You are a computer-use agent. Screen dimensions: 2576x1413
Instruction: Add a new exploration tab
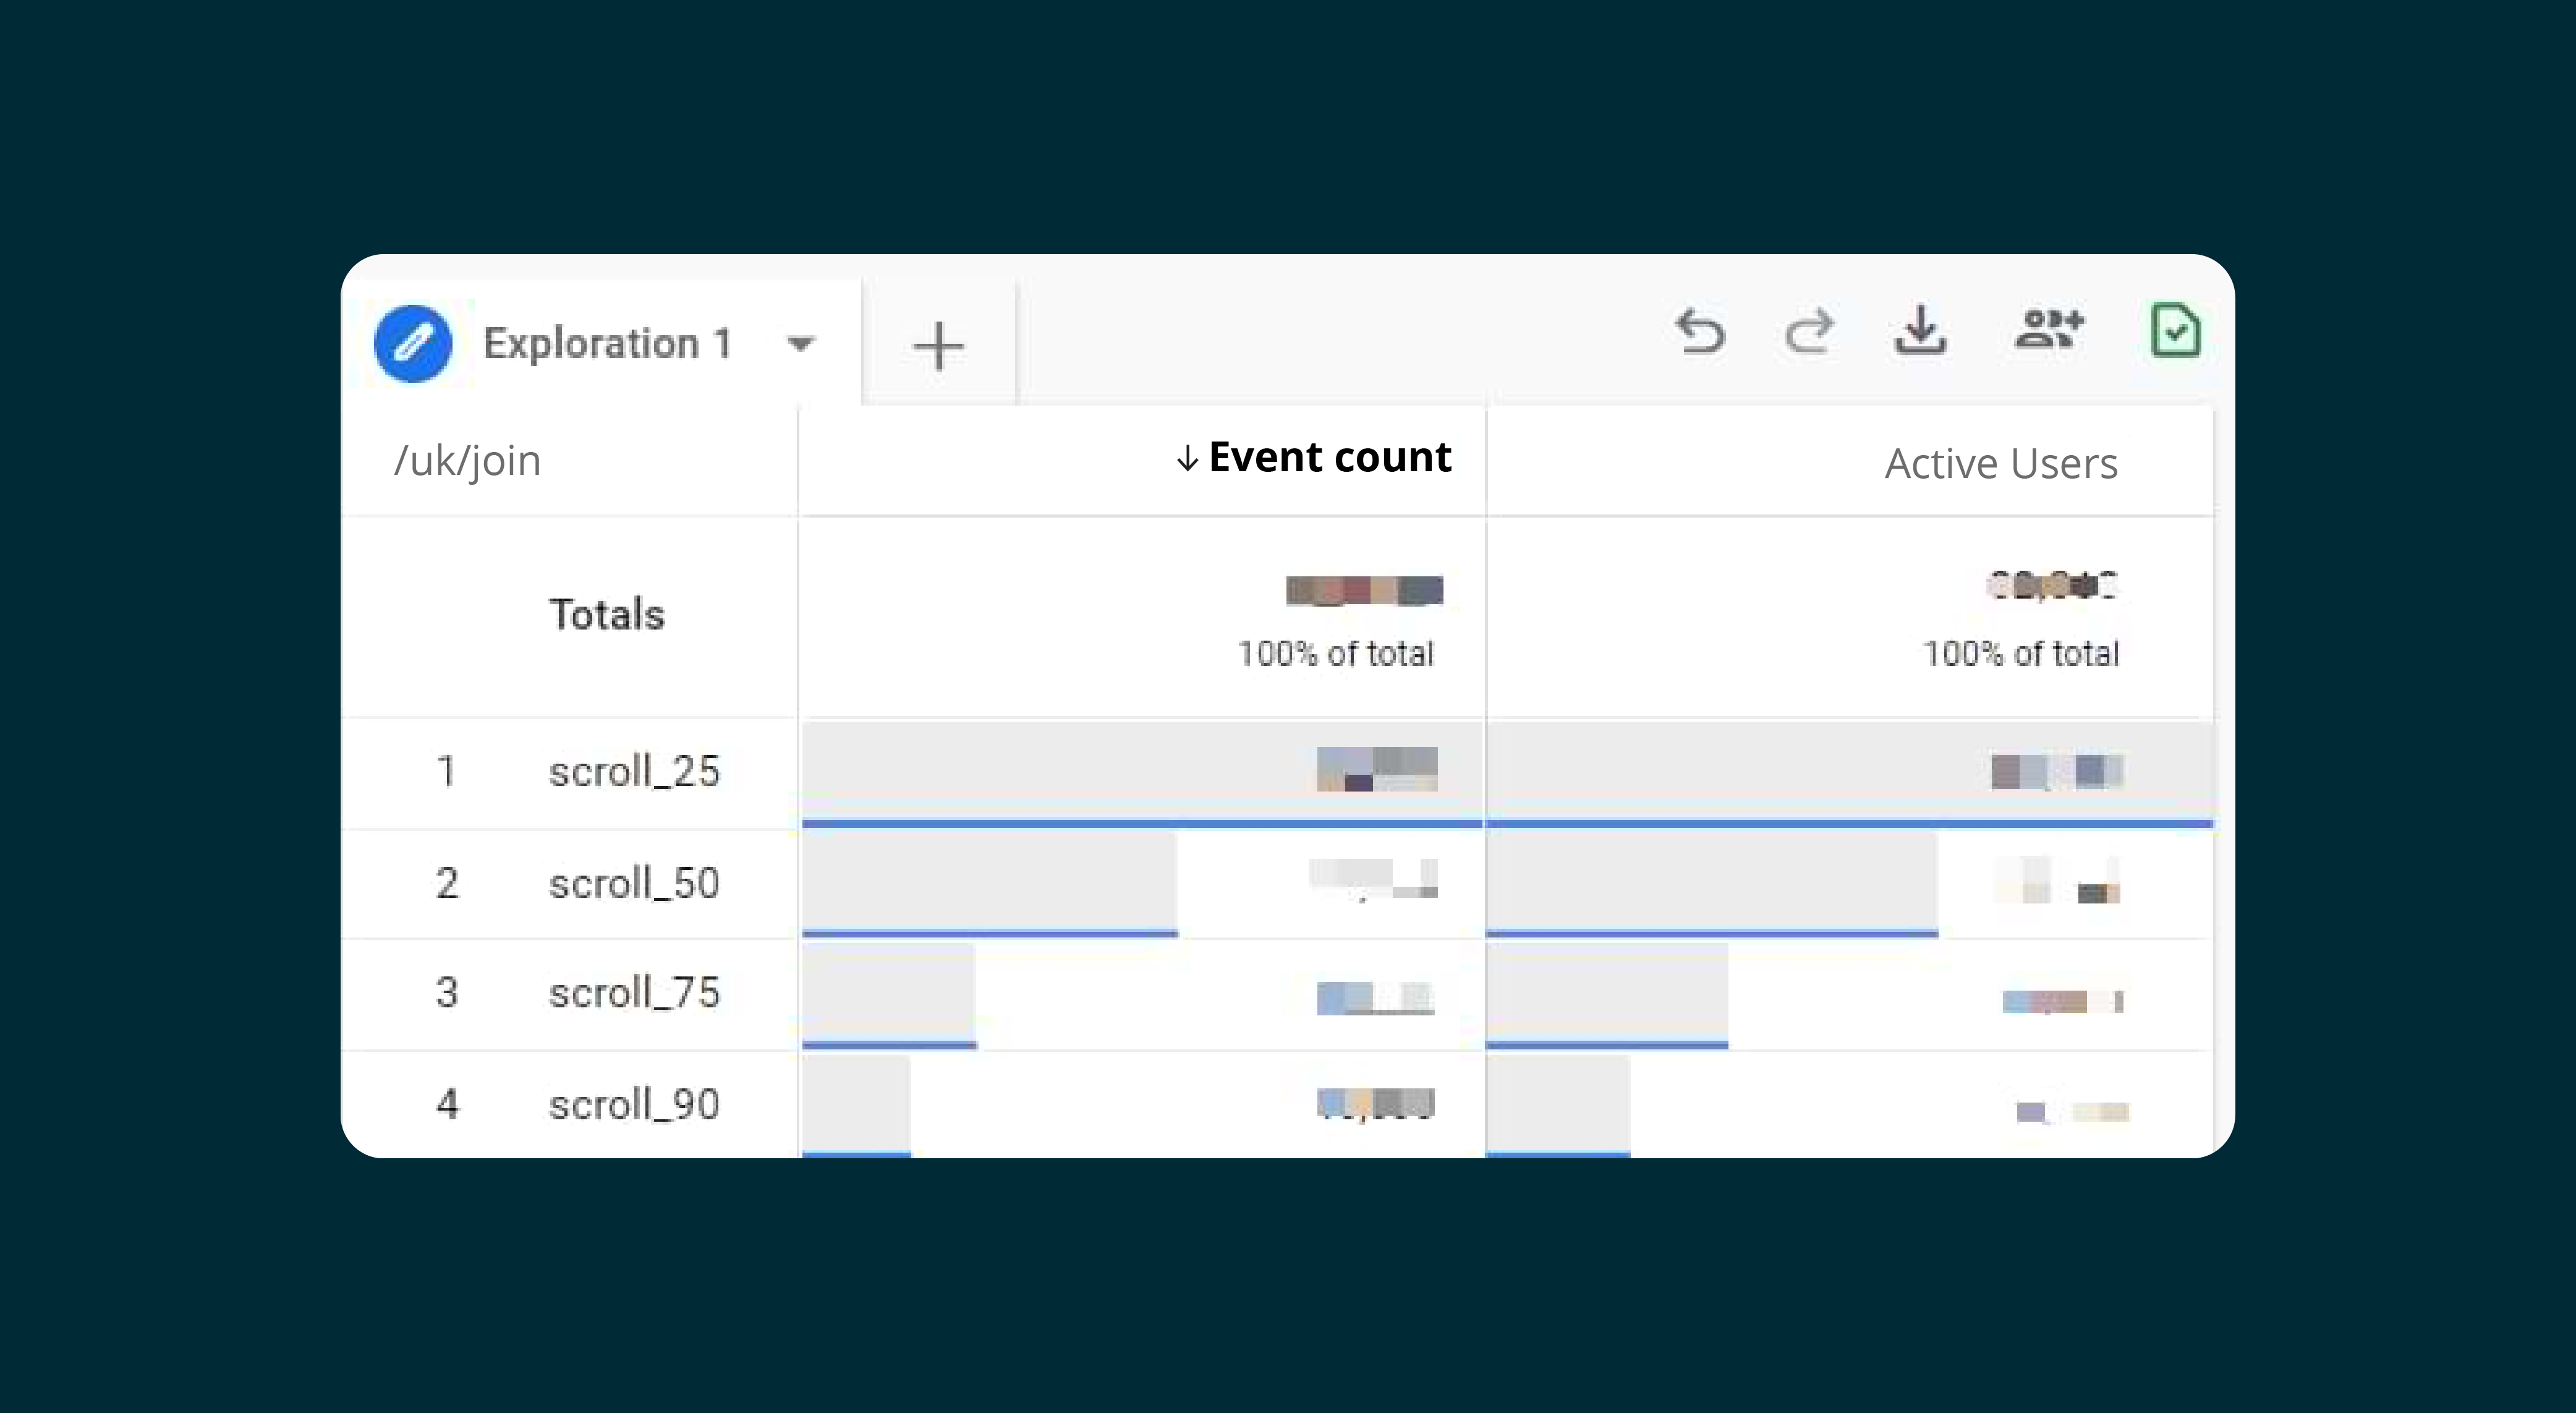938,346
